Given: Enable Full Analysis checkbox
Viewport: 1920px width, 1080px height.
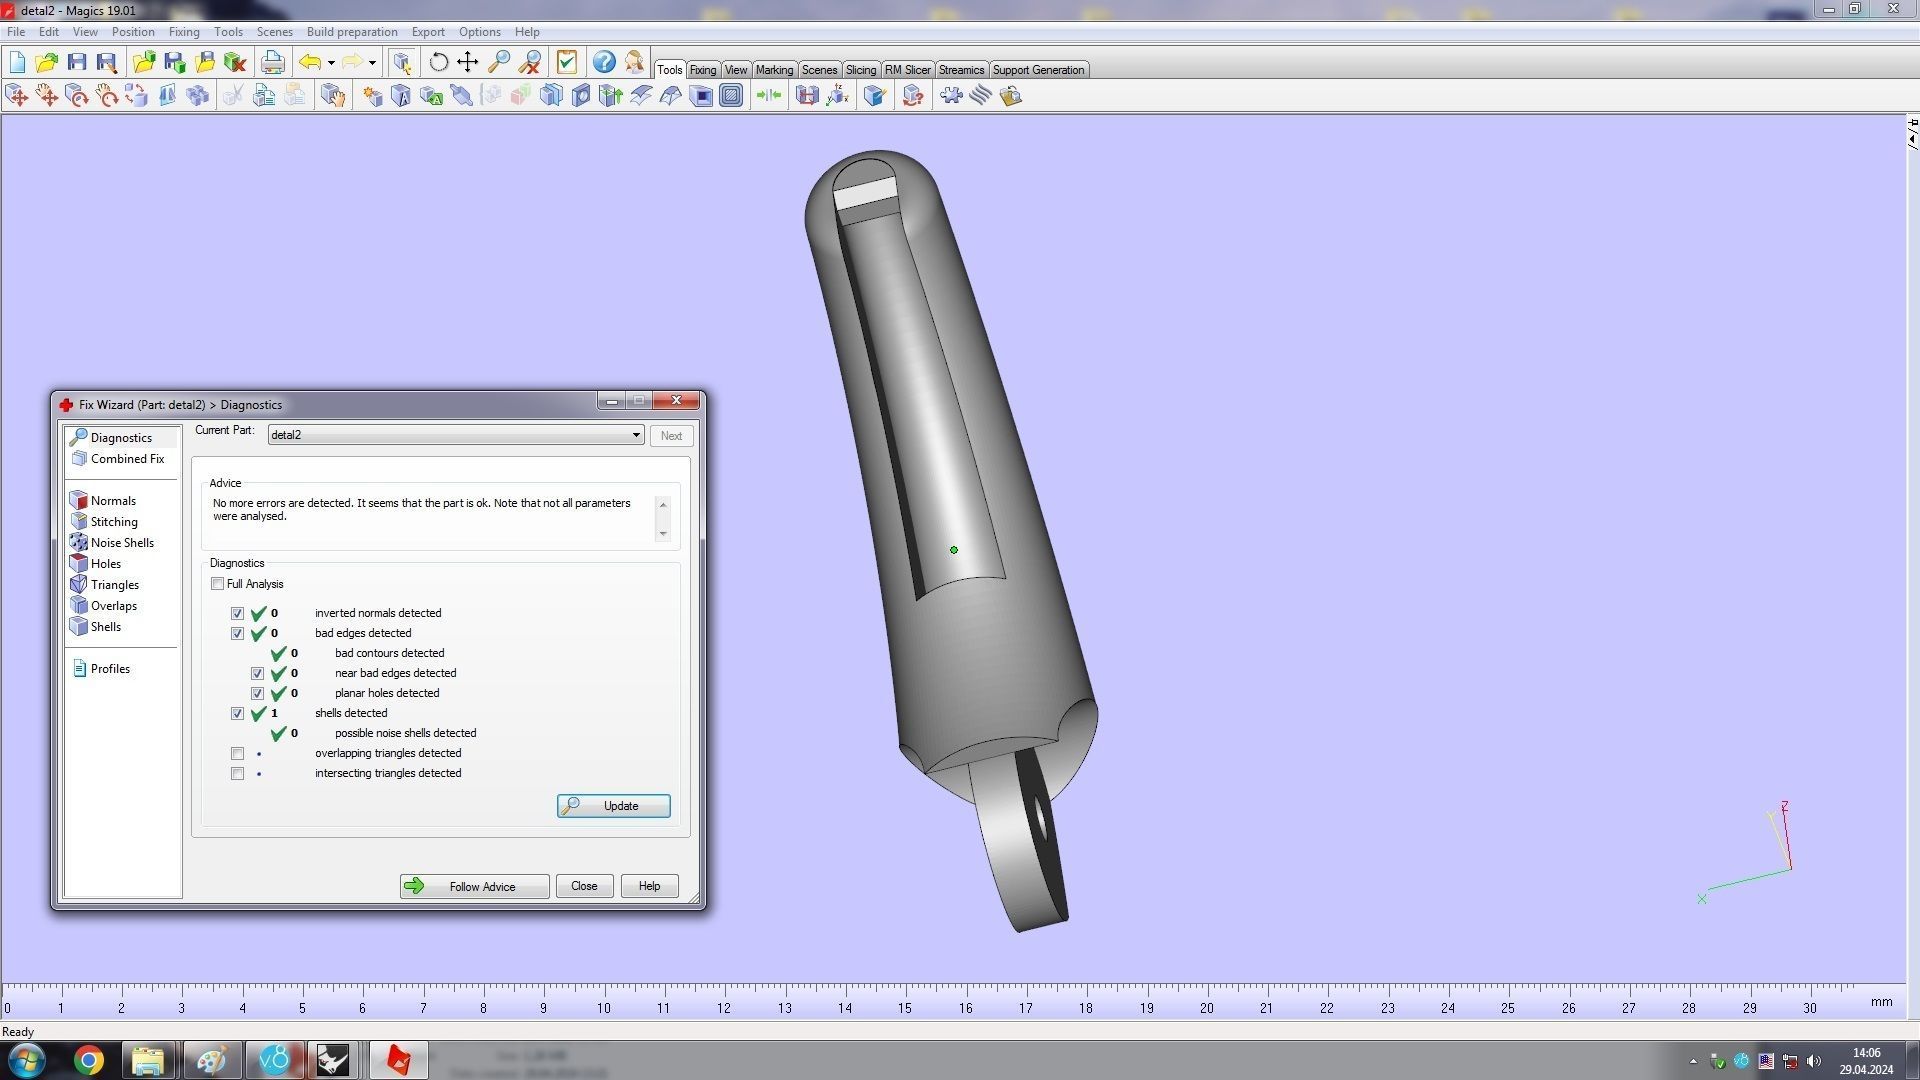Looking at the screenshot, I should click(x=218, y=584).
